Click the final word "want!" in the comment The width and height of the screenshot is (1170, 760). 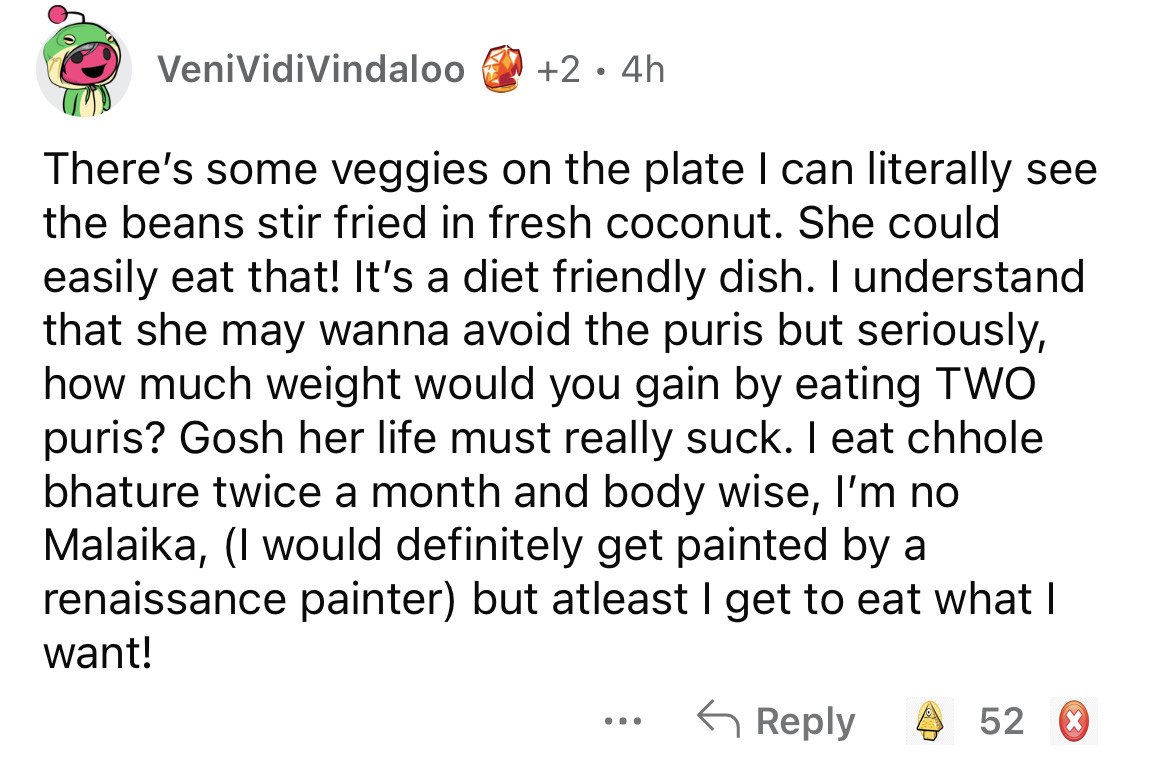tap(98, 655)
